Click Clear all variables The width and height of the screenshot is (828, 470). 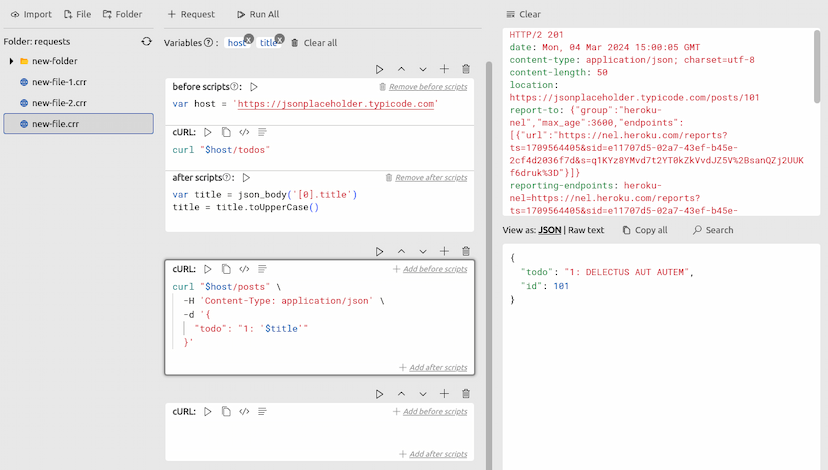click(x=314, y=43)
